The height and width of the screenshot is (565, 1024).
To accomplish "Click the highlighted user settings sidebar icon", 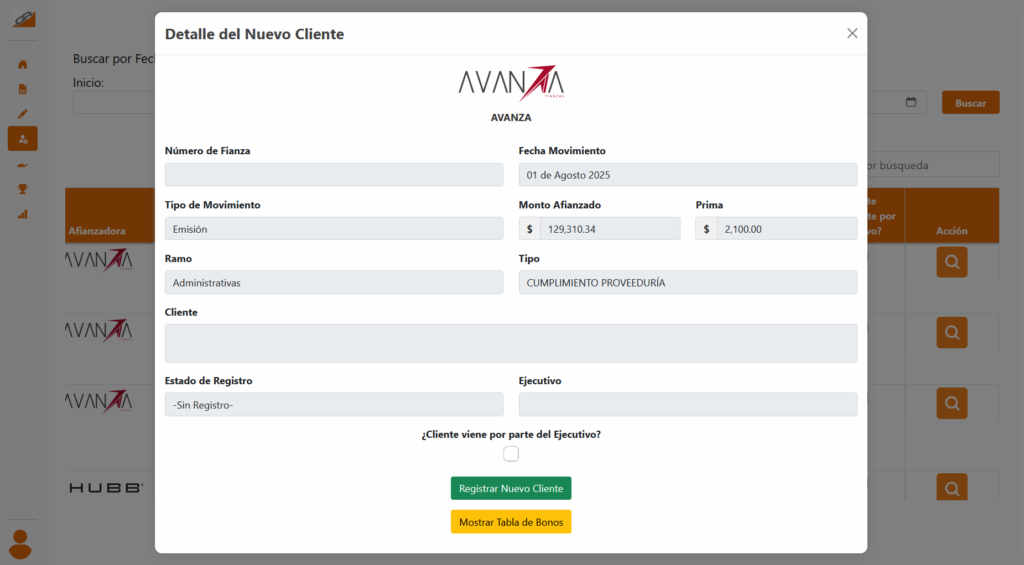I will (22, 139).
